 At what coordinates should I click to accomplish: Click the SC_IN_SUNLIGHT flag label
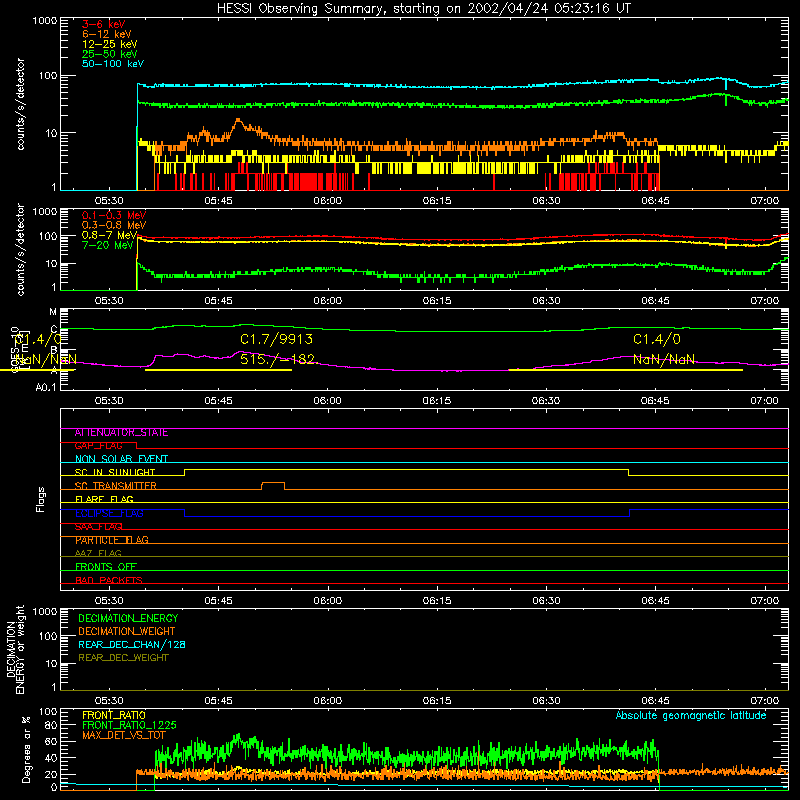click(115, 472)
